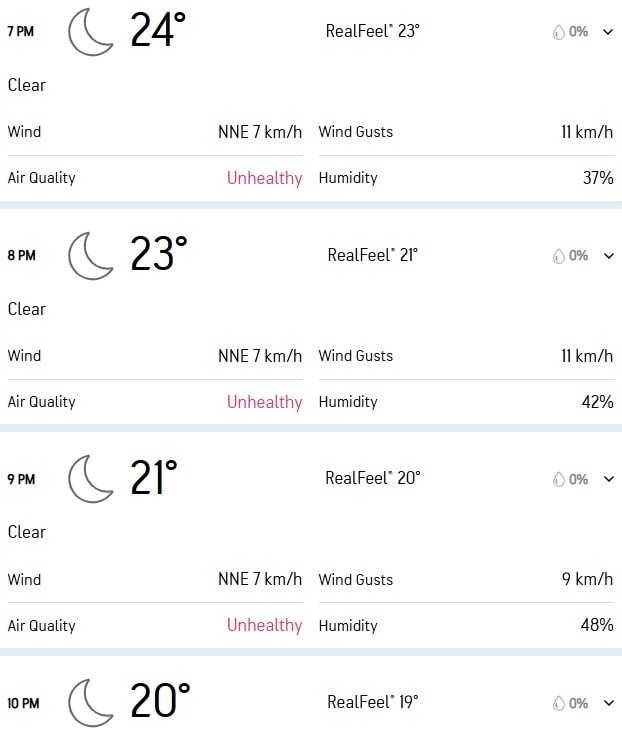Open the Unhealthy air quality link at 7 PM
This screenshot has height=735, width=622.
(x=264, y=178)
